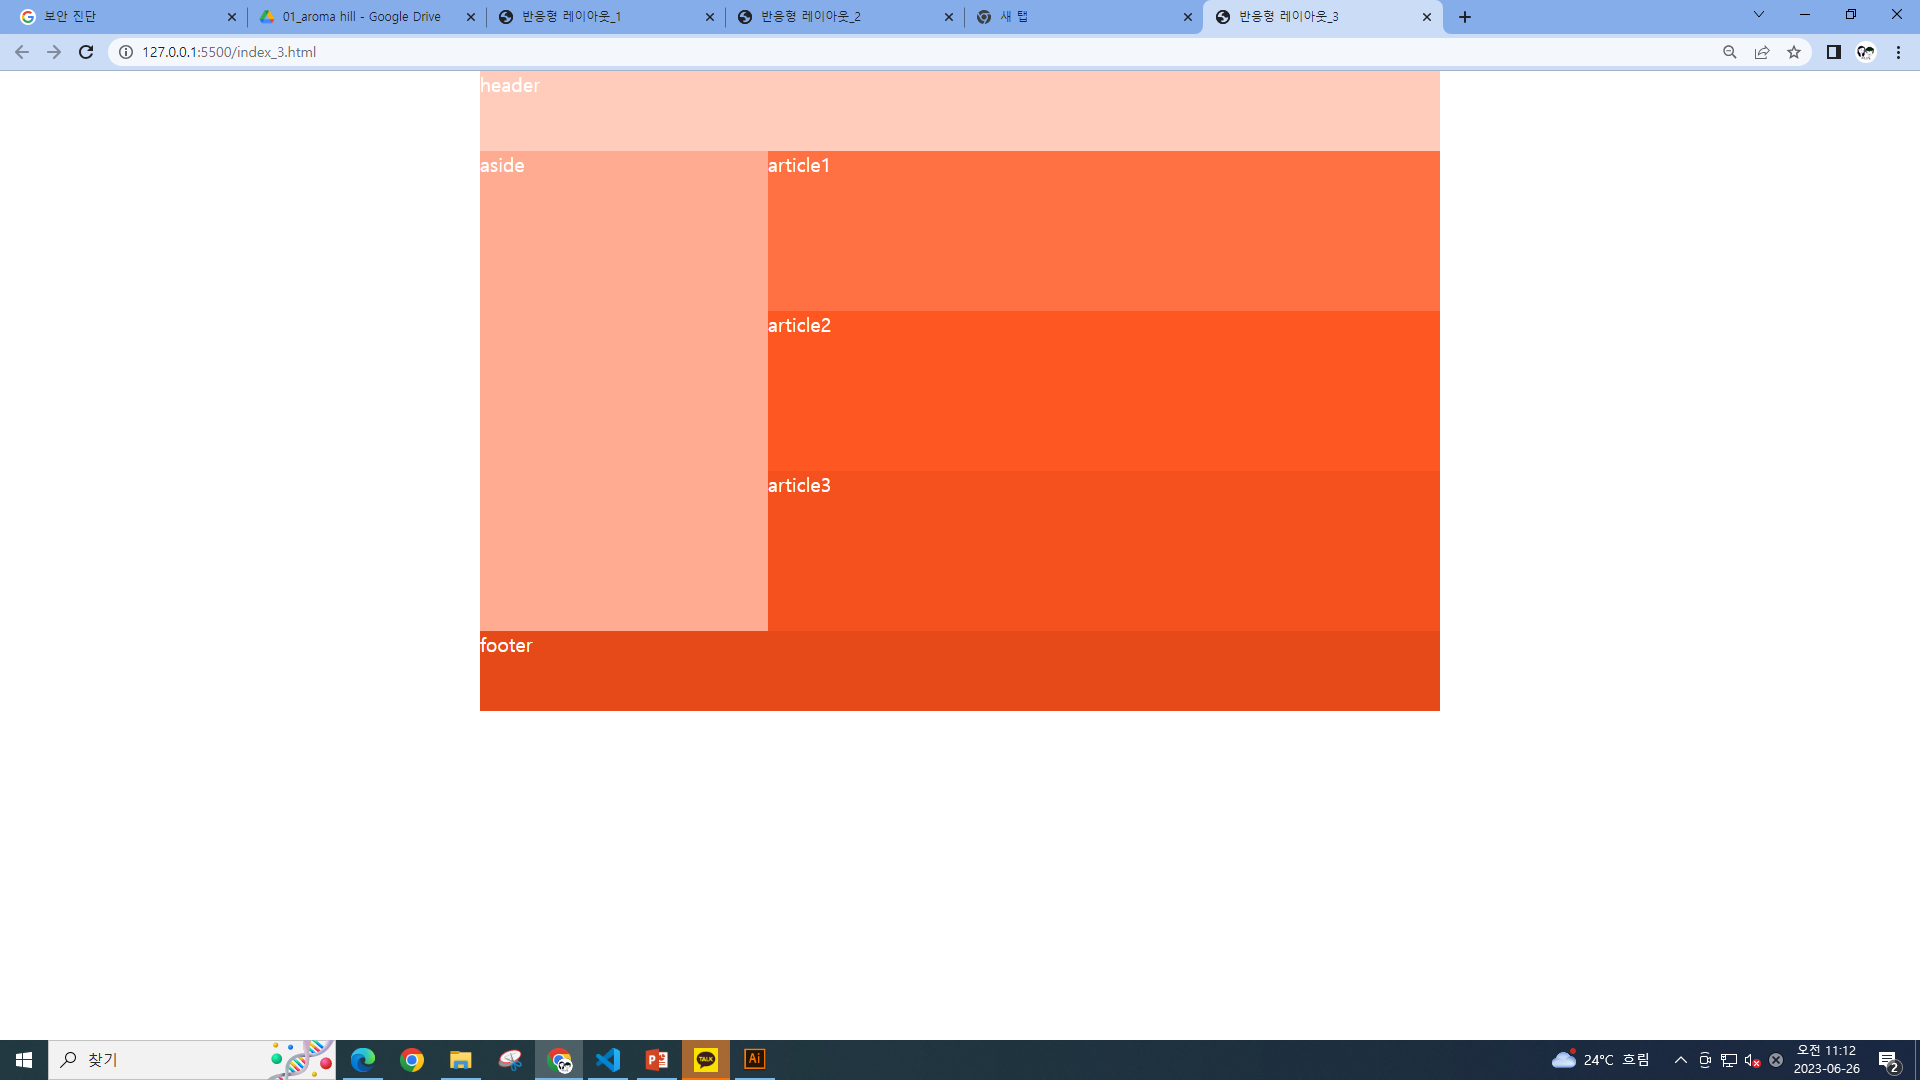Switch to 01_aroma hill Google Drive tab

point(360,17)
